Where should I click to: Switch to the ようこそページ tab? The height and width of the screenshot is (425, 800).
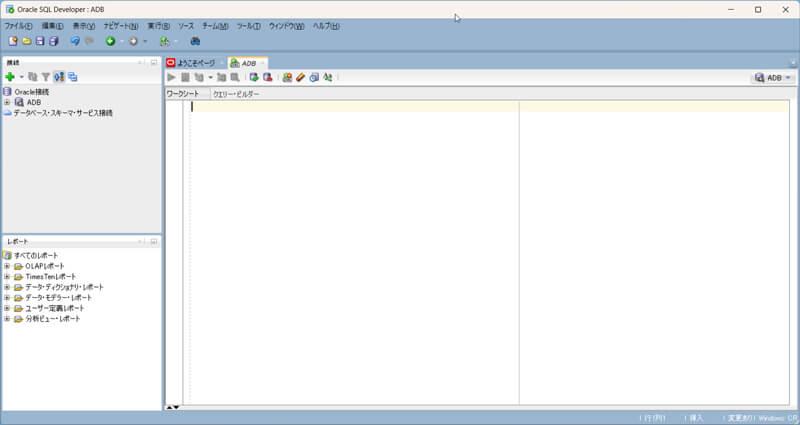pos(196,63)
